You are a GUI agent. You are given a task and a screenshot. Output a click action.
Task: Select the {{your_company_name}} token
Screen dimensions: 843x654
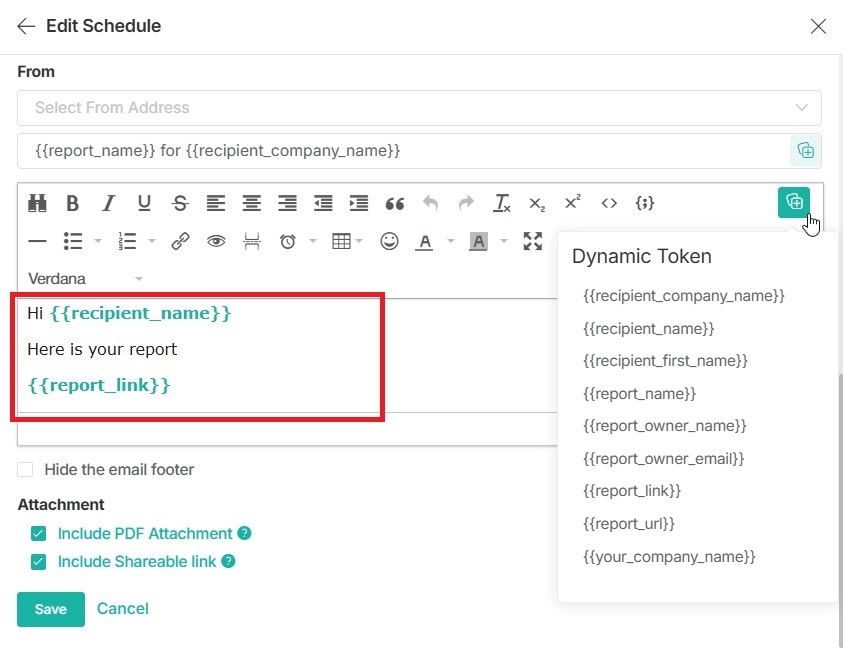(669, 556)
